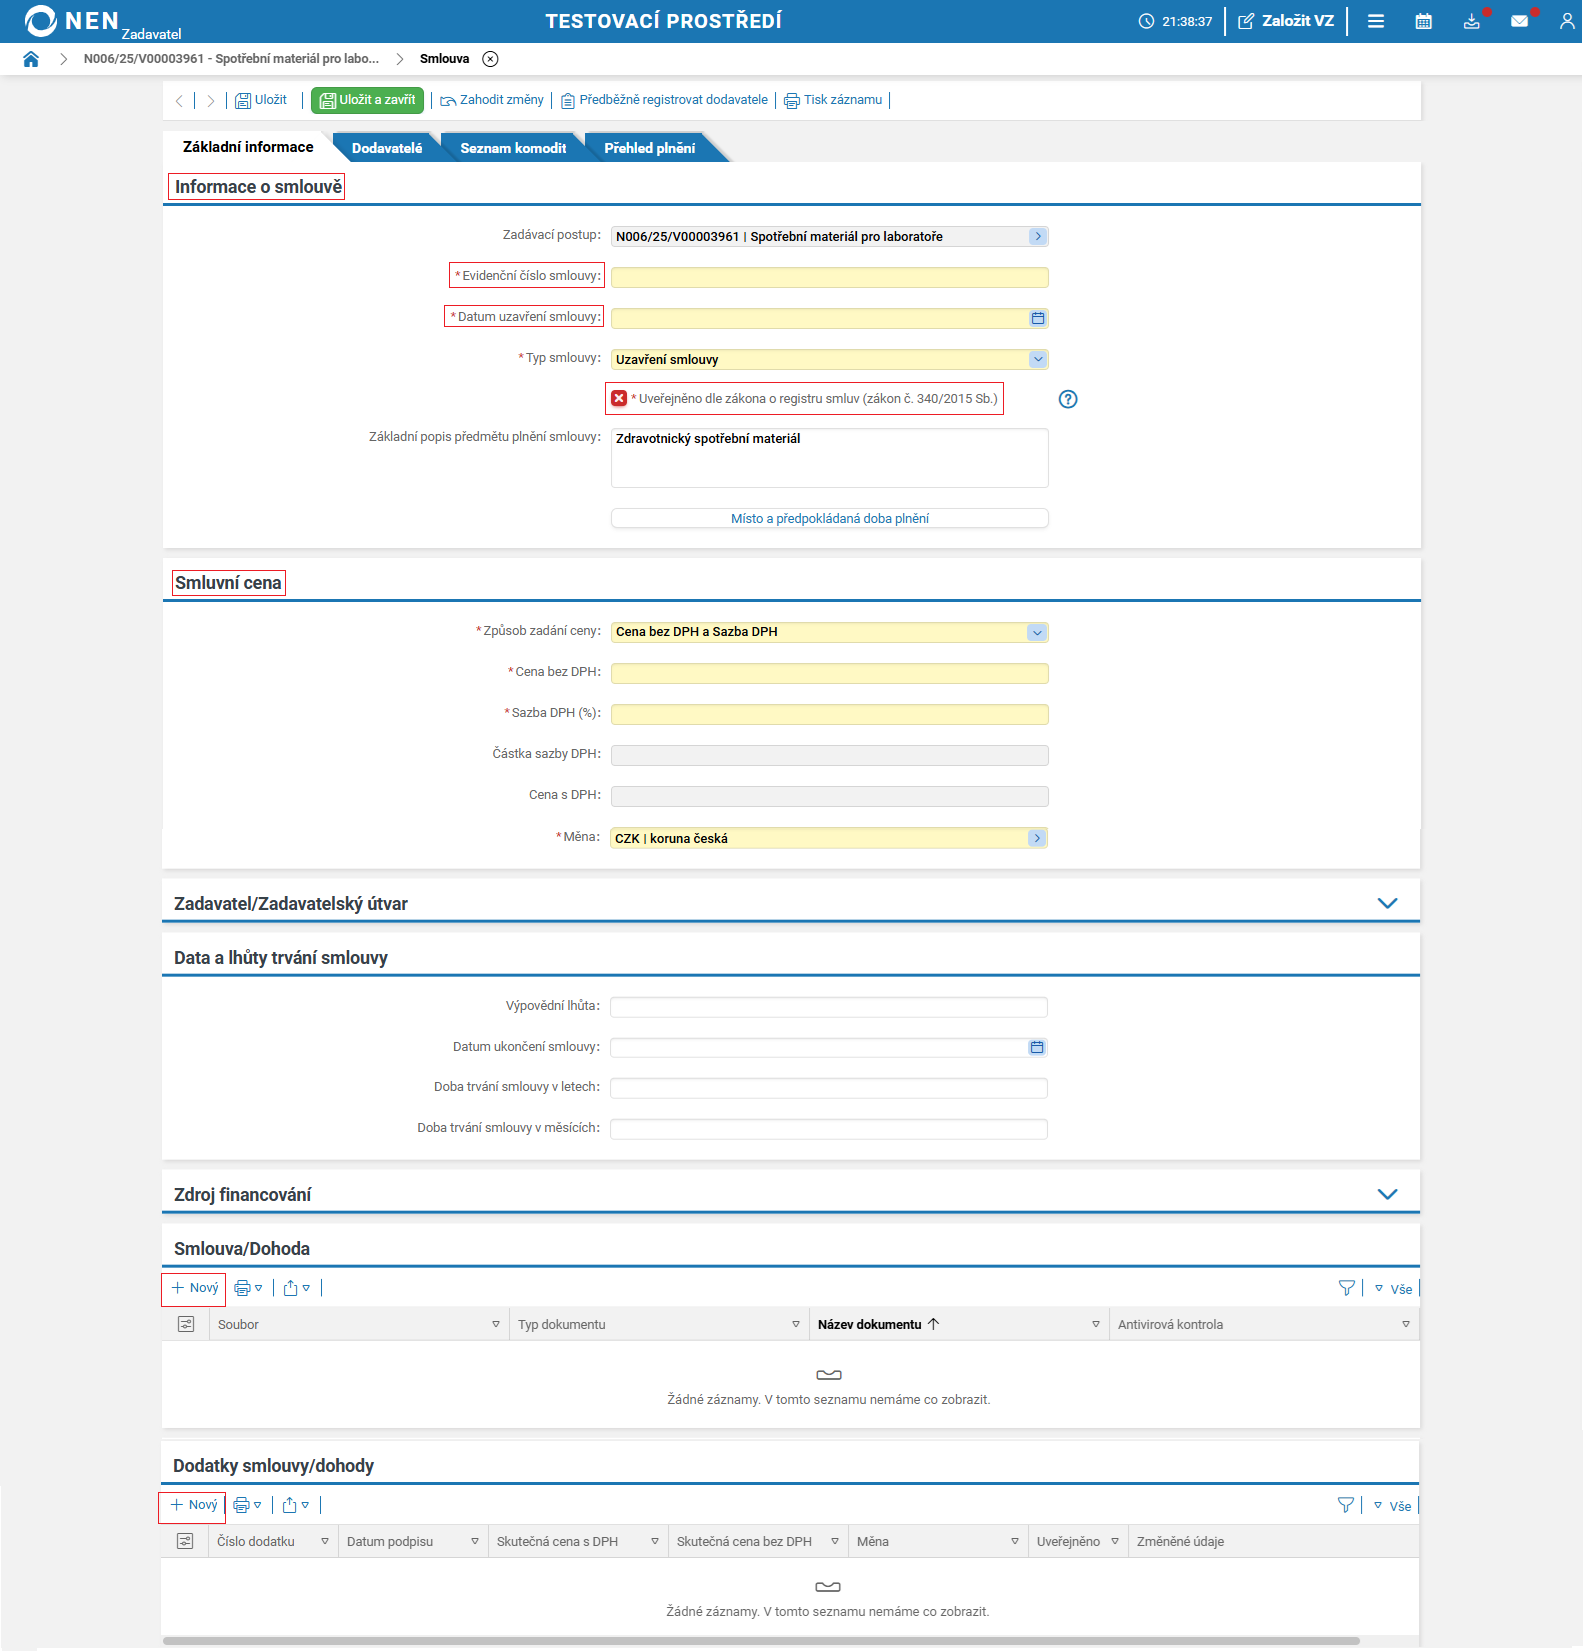This screenshot has width=1584, height=1651.
Task: Open the downloads icon in header
Action: 1471,21
